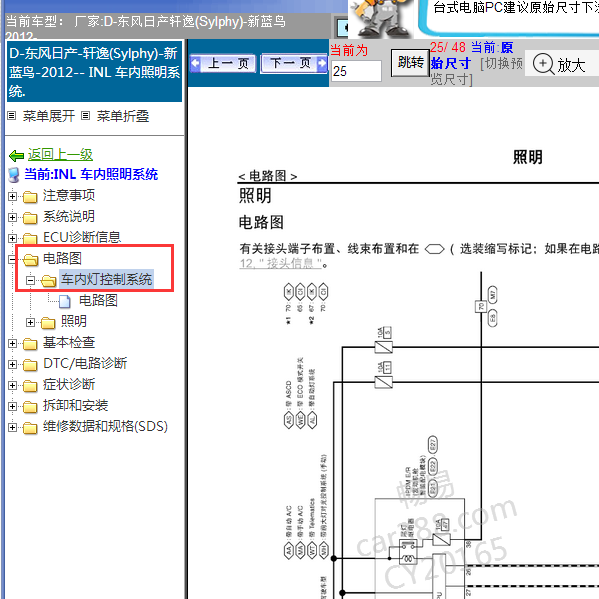Click the green back arrow icon
Screen dimensions: 599x599
[x=16, y=155]
